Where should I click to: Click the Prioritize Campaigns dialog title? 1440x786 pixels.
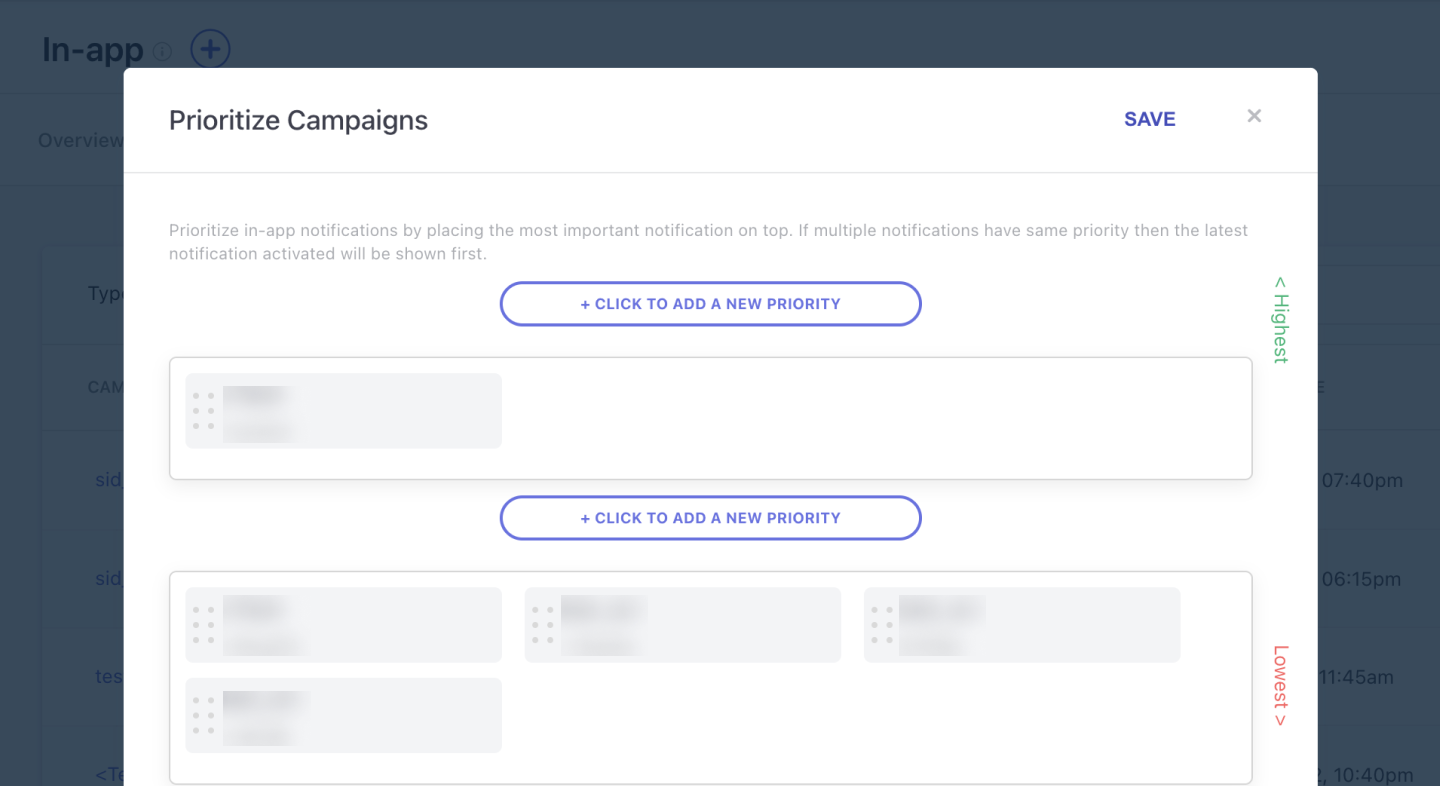point(298,120)
